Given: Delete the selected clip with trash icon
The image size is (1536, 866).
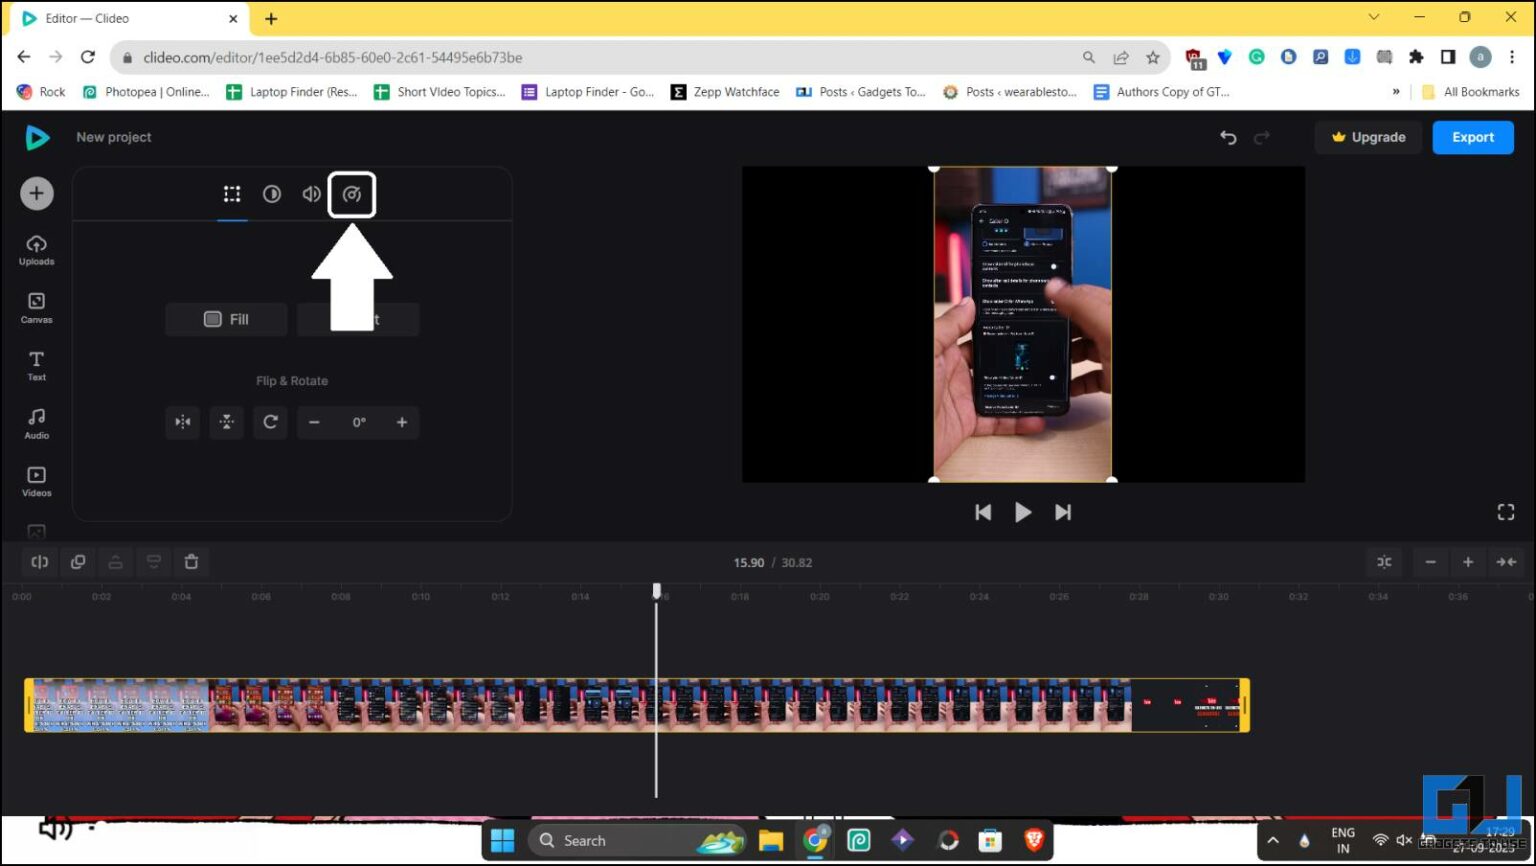Looking at the screenshot, I should (x=192, y=562).
